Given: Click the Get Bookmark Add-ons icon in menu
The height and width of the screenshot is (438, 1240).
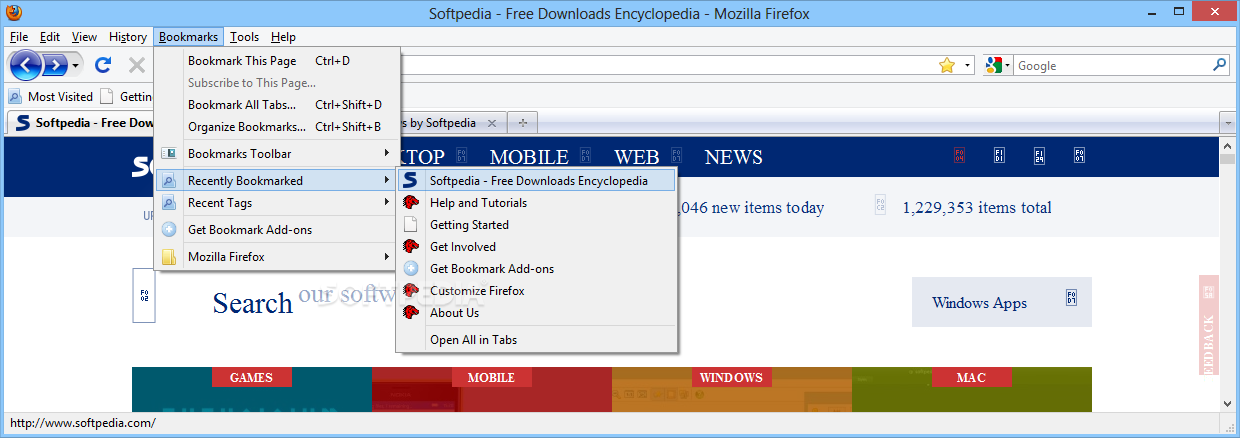Looking at the screenshot, I should 169,230.
